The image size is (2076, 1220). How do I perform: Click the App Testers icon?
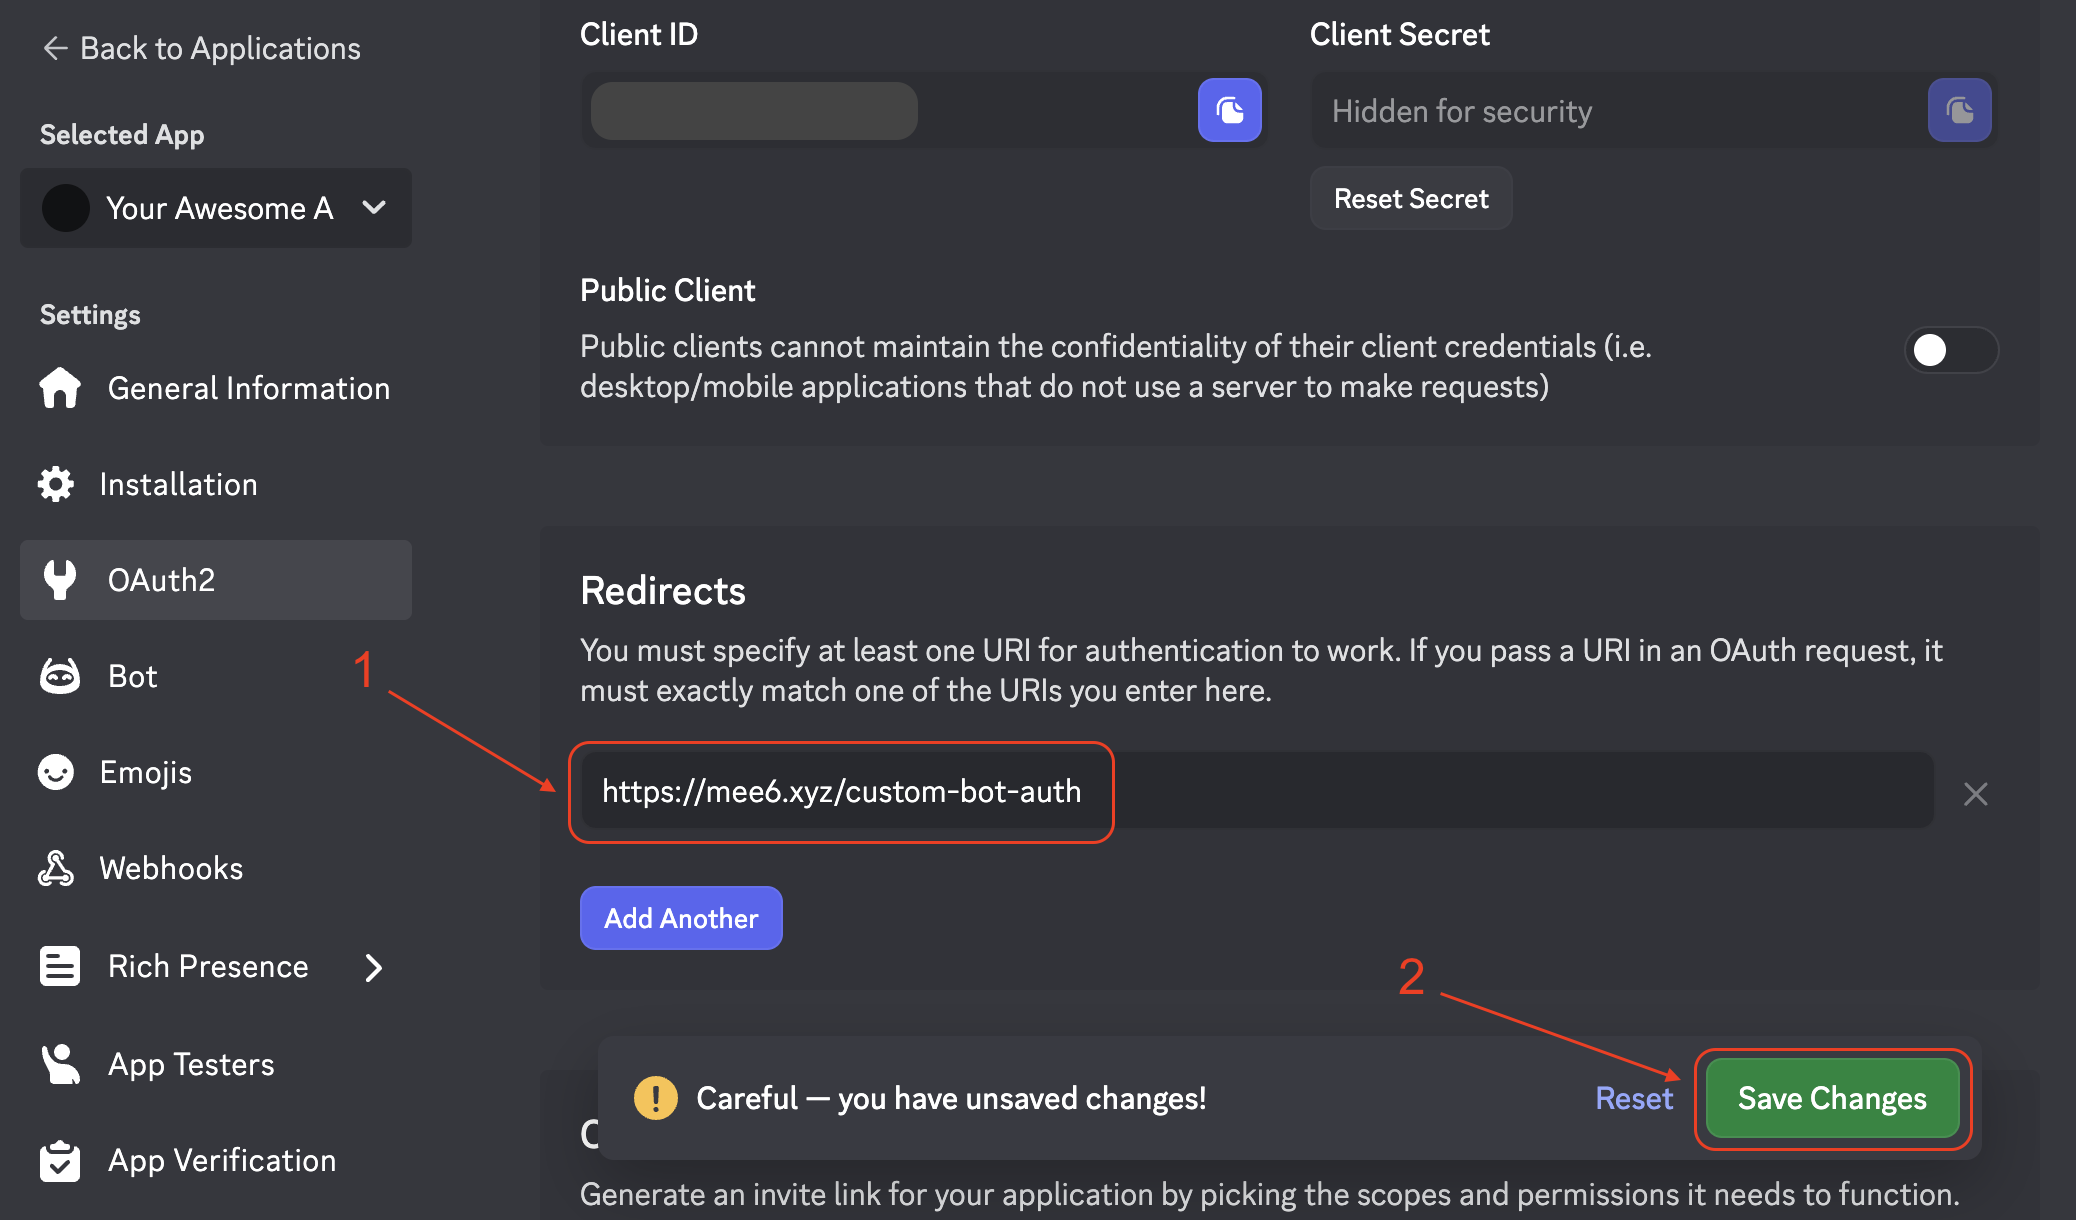[x=59, y=1064]
